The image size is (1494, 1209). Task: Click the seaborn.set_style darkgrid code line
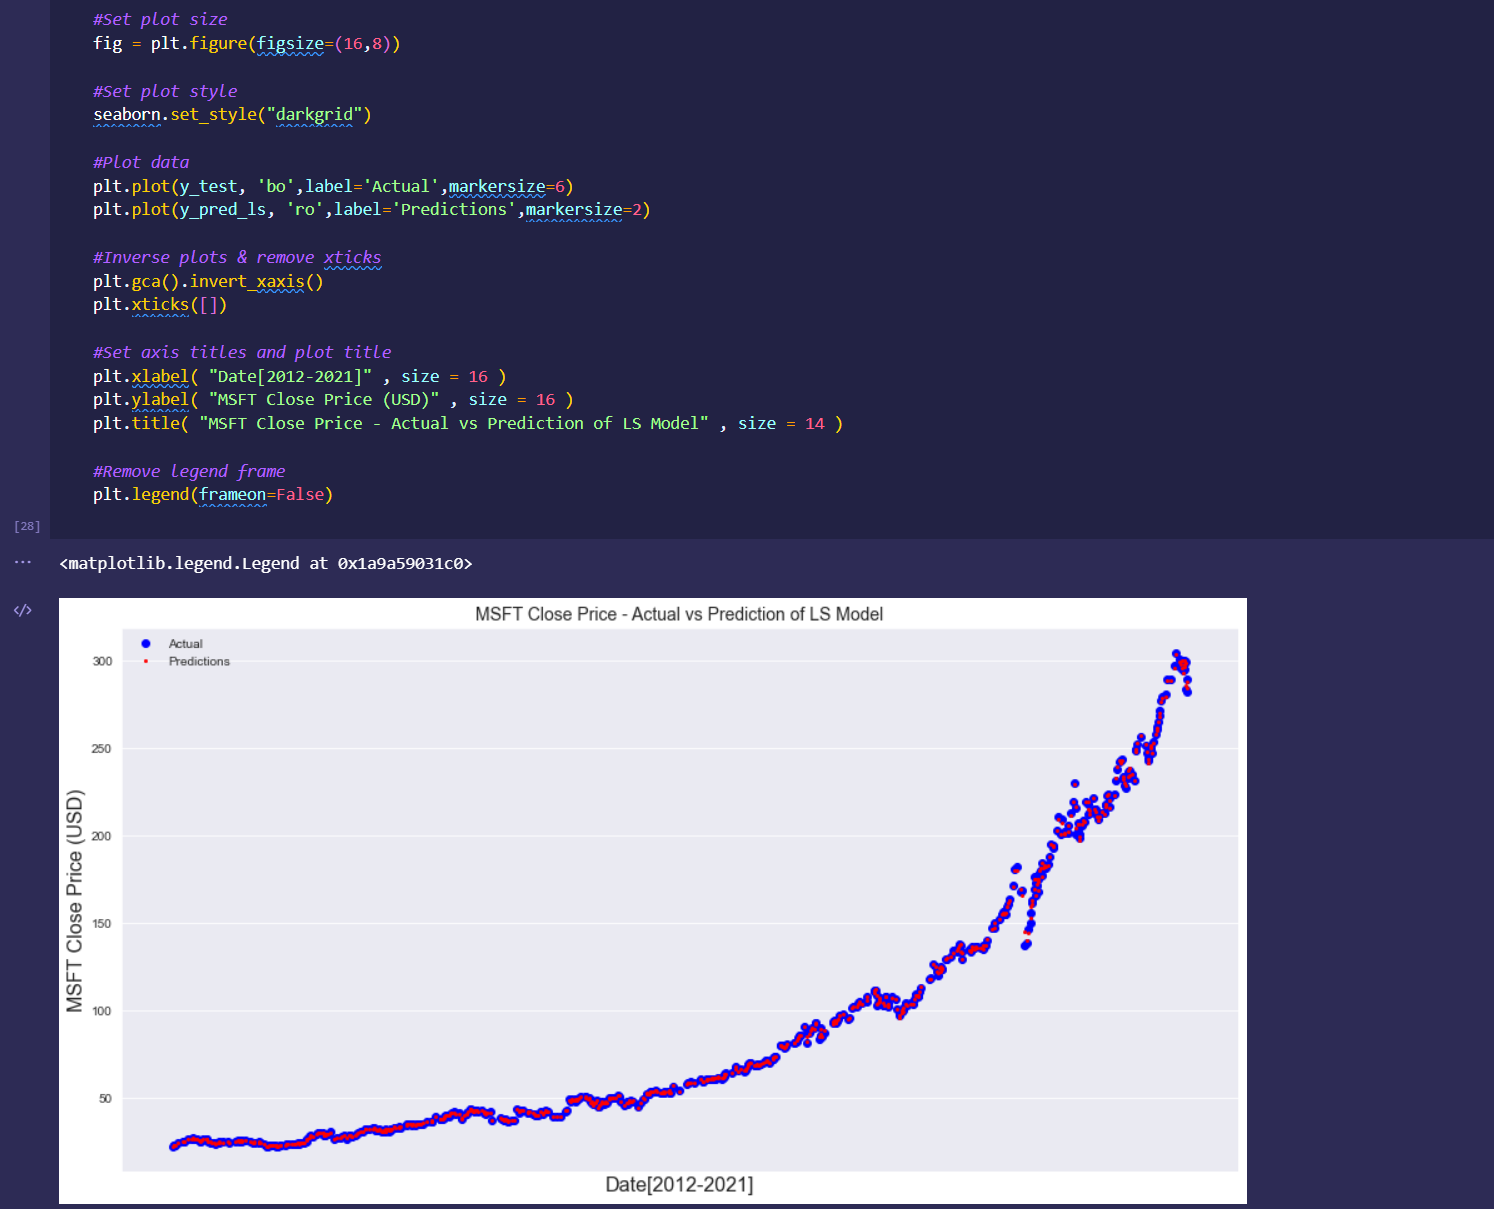tap(232, 114)
